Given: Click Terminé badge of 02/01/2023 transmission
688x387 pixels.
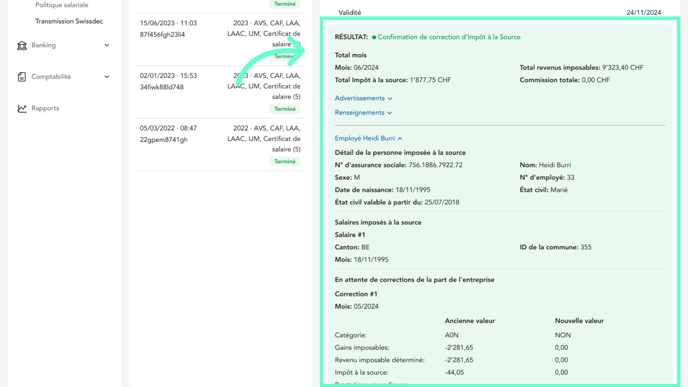Looking at the screenshot, I should tap(285, 109).
